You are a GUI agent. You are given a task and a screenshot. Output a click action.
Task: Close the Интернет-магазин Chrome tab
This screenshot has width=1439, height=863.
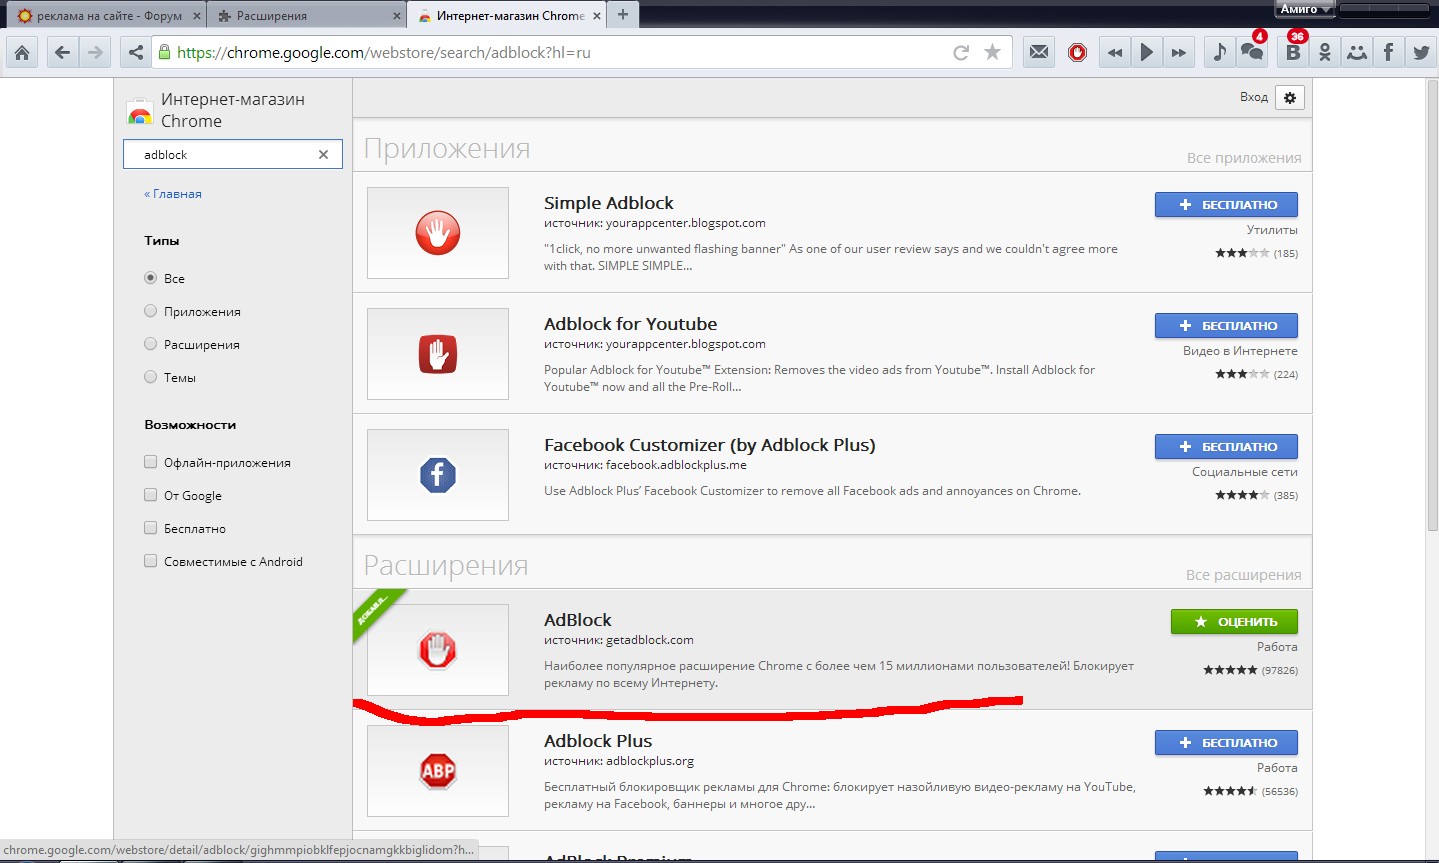tap(597, 16)
